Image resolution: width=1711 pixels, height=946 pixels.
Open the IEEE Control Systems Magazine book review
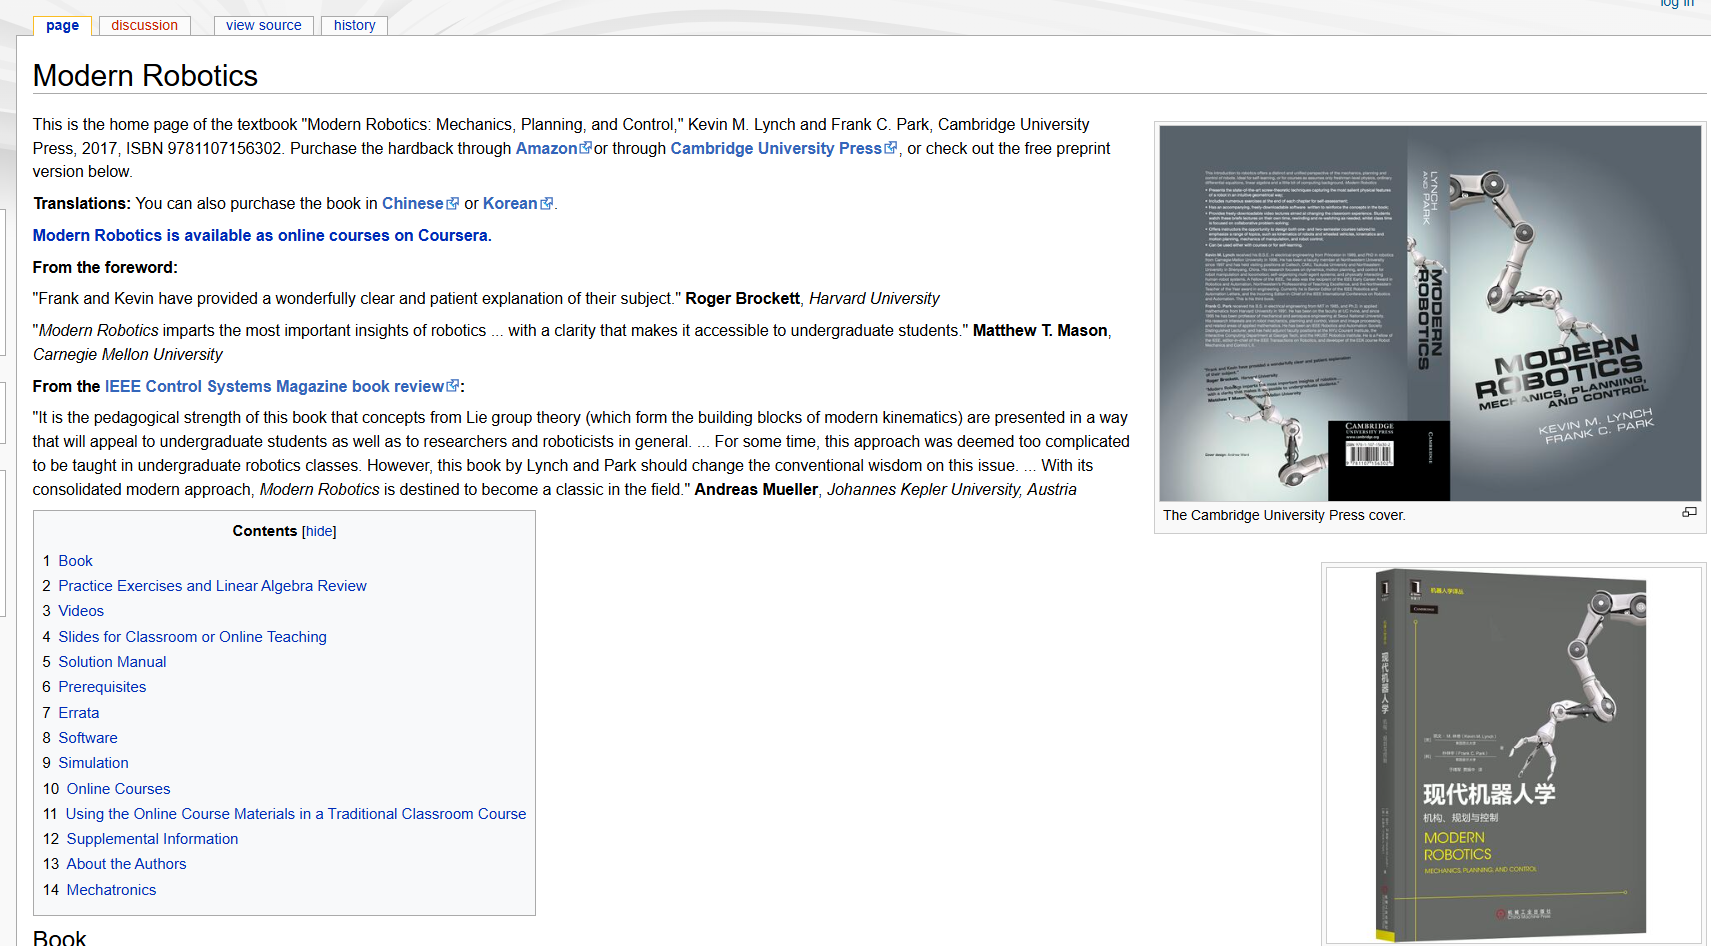282,386
